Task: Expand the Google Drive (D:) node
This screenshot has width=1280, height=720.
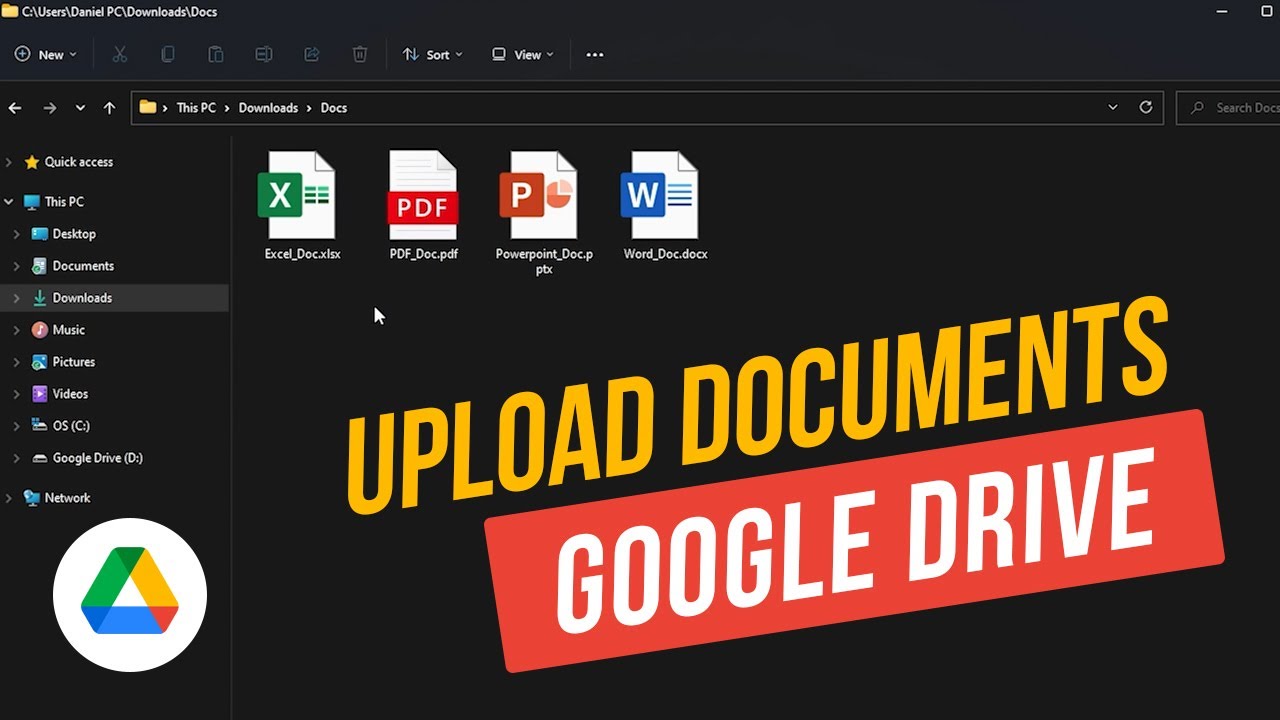Action: [x=16, y=458]
